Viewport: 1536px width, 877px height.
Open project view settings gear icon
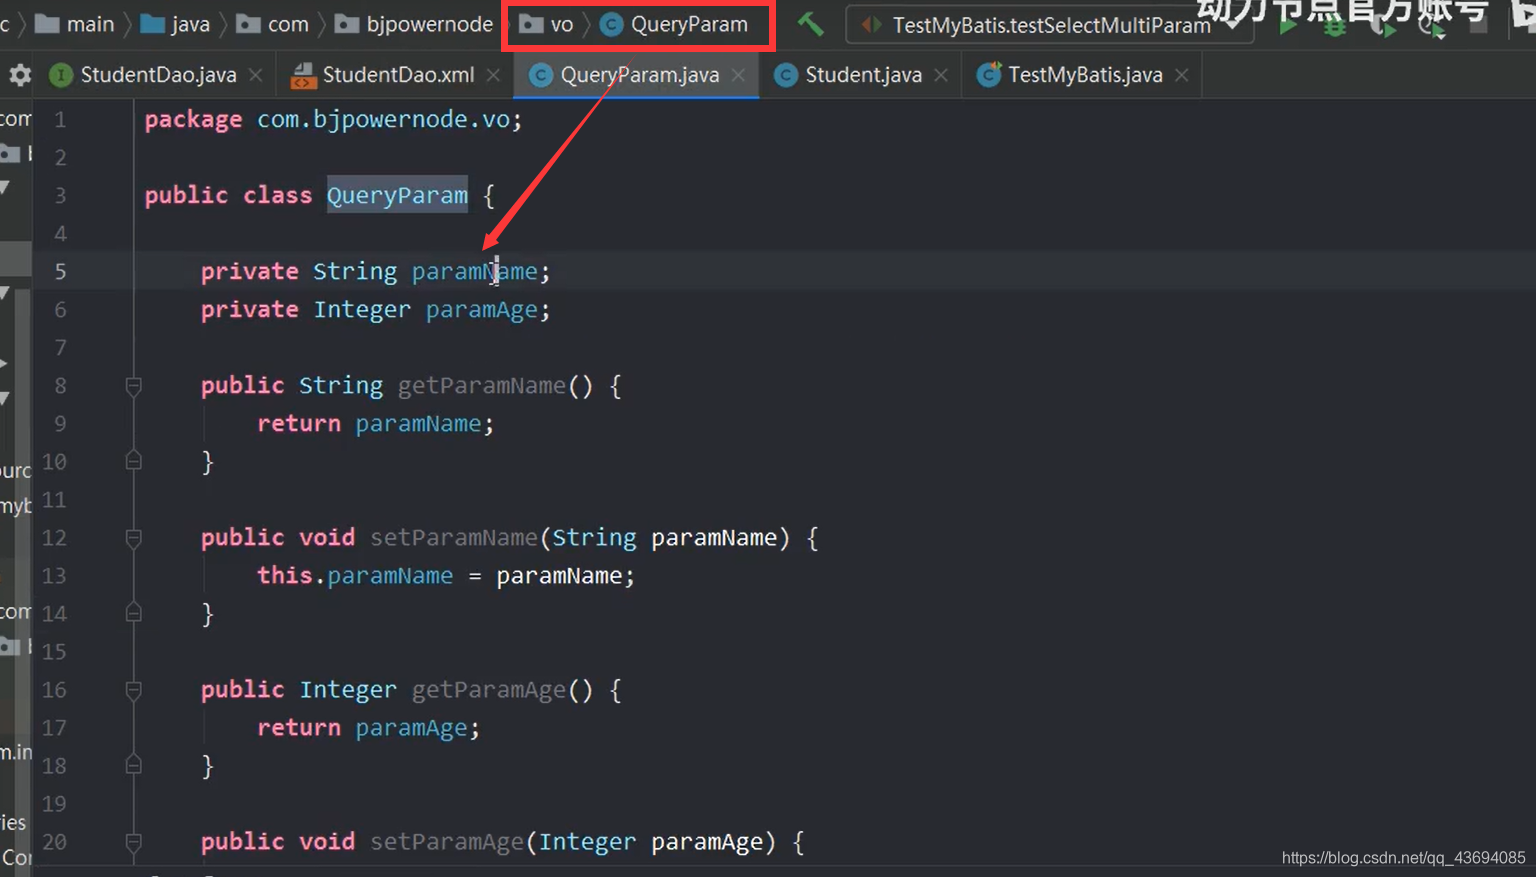(20, 75)
